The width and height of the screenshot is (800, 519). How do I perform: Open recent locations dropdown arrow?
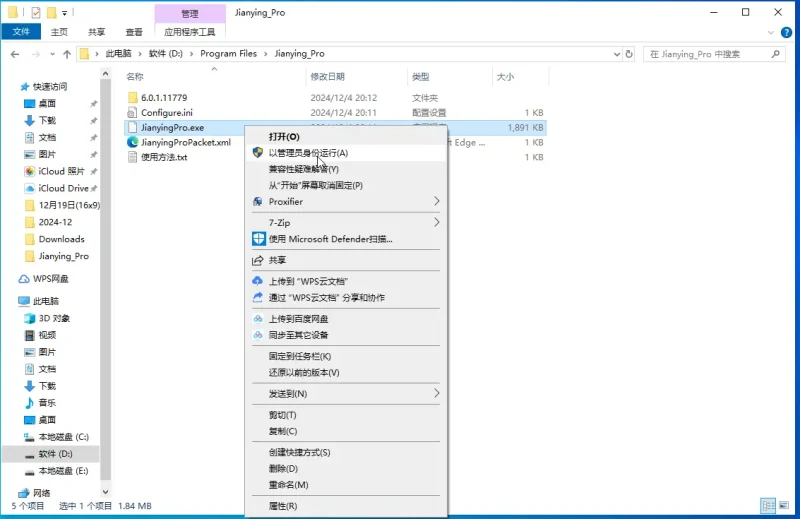52,54
